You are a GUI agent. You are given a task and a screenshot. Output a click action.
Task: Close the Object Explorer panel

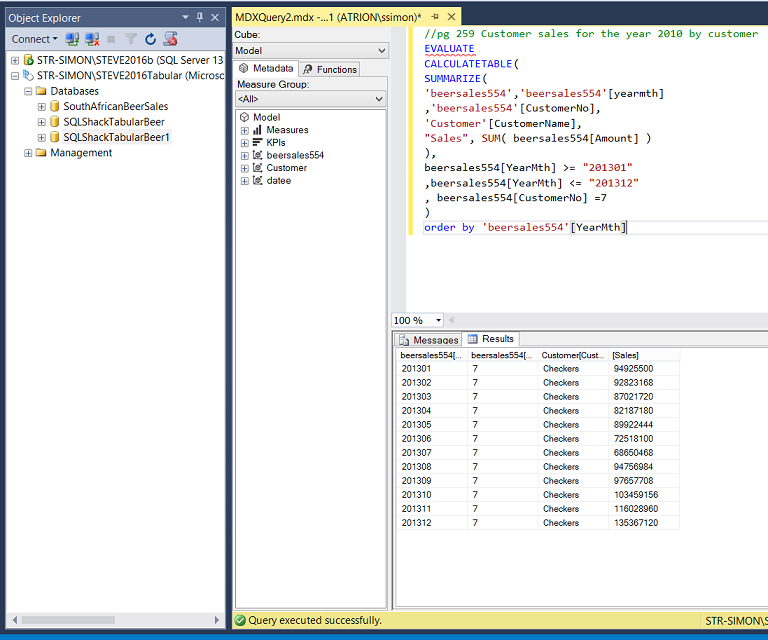pos(215,17)
